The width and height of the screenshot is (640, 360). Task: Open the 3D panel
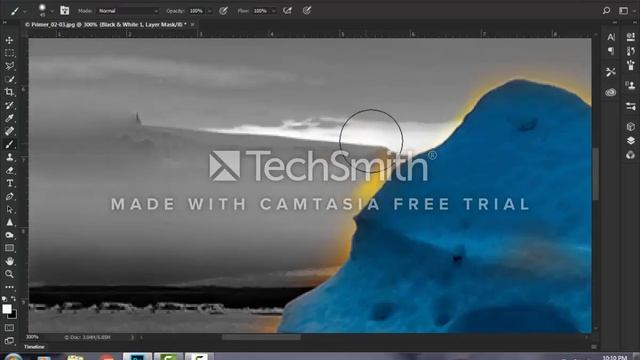coord(631,127)
